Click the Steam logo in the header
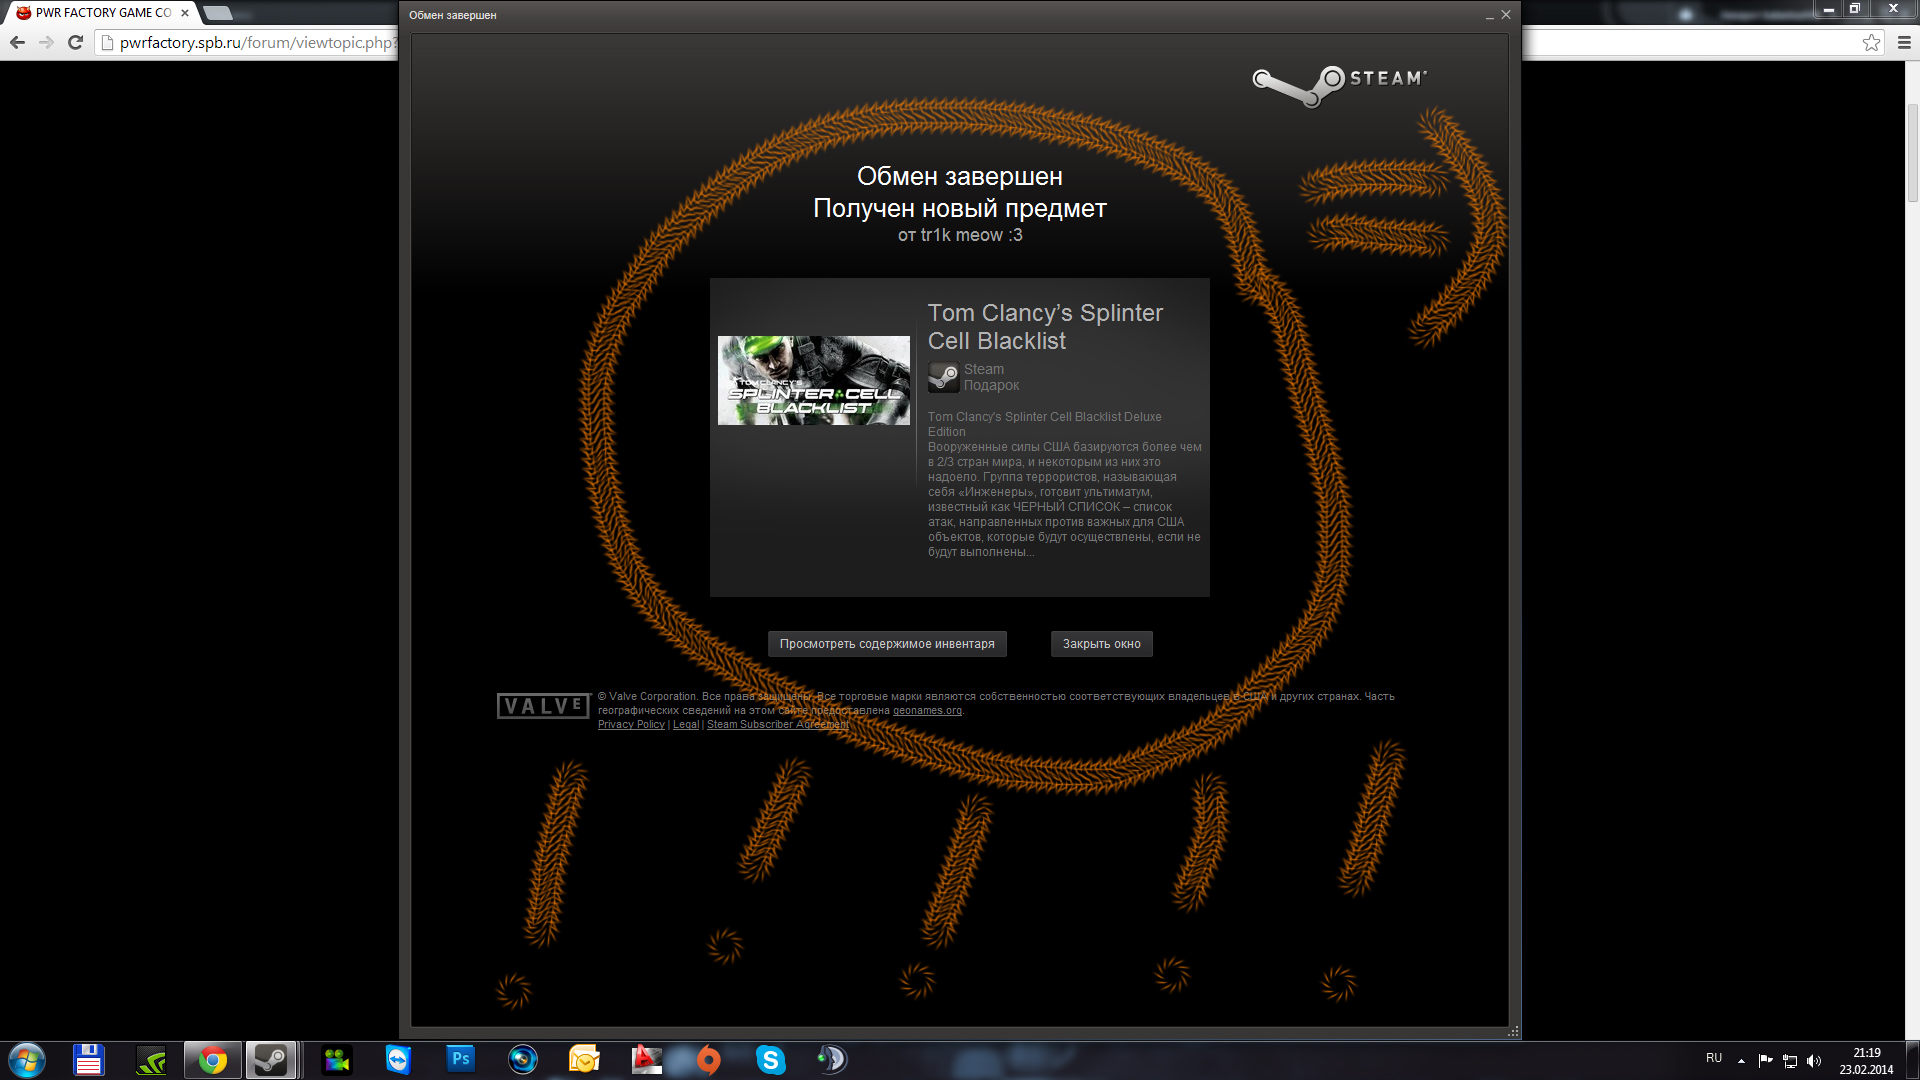The height and width of the screenshot is (1080, 1920). click(1339, 84)
